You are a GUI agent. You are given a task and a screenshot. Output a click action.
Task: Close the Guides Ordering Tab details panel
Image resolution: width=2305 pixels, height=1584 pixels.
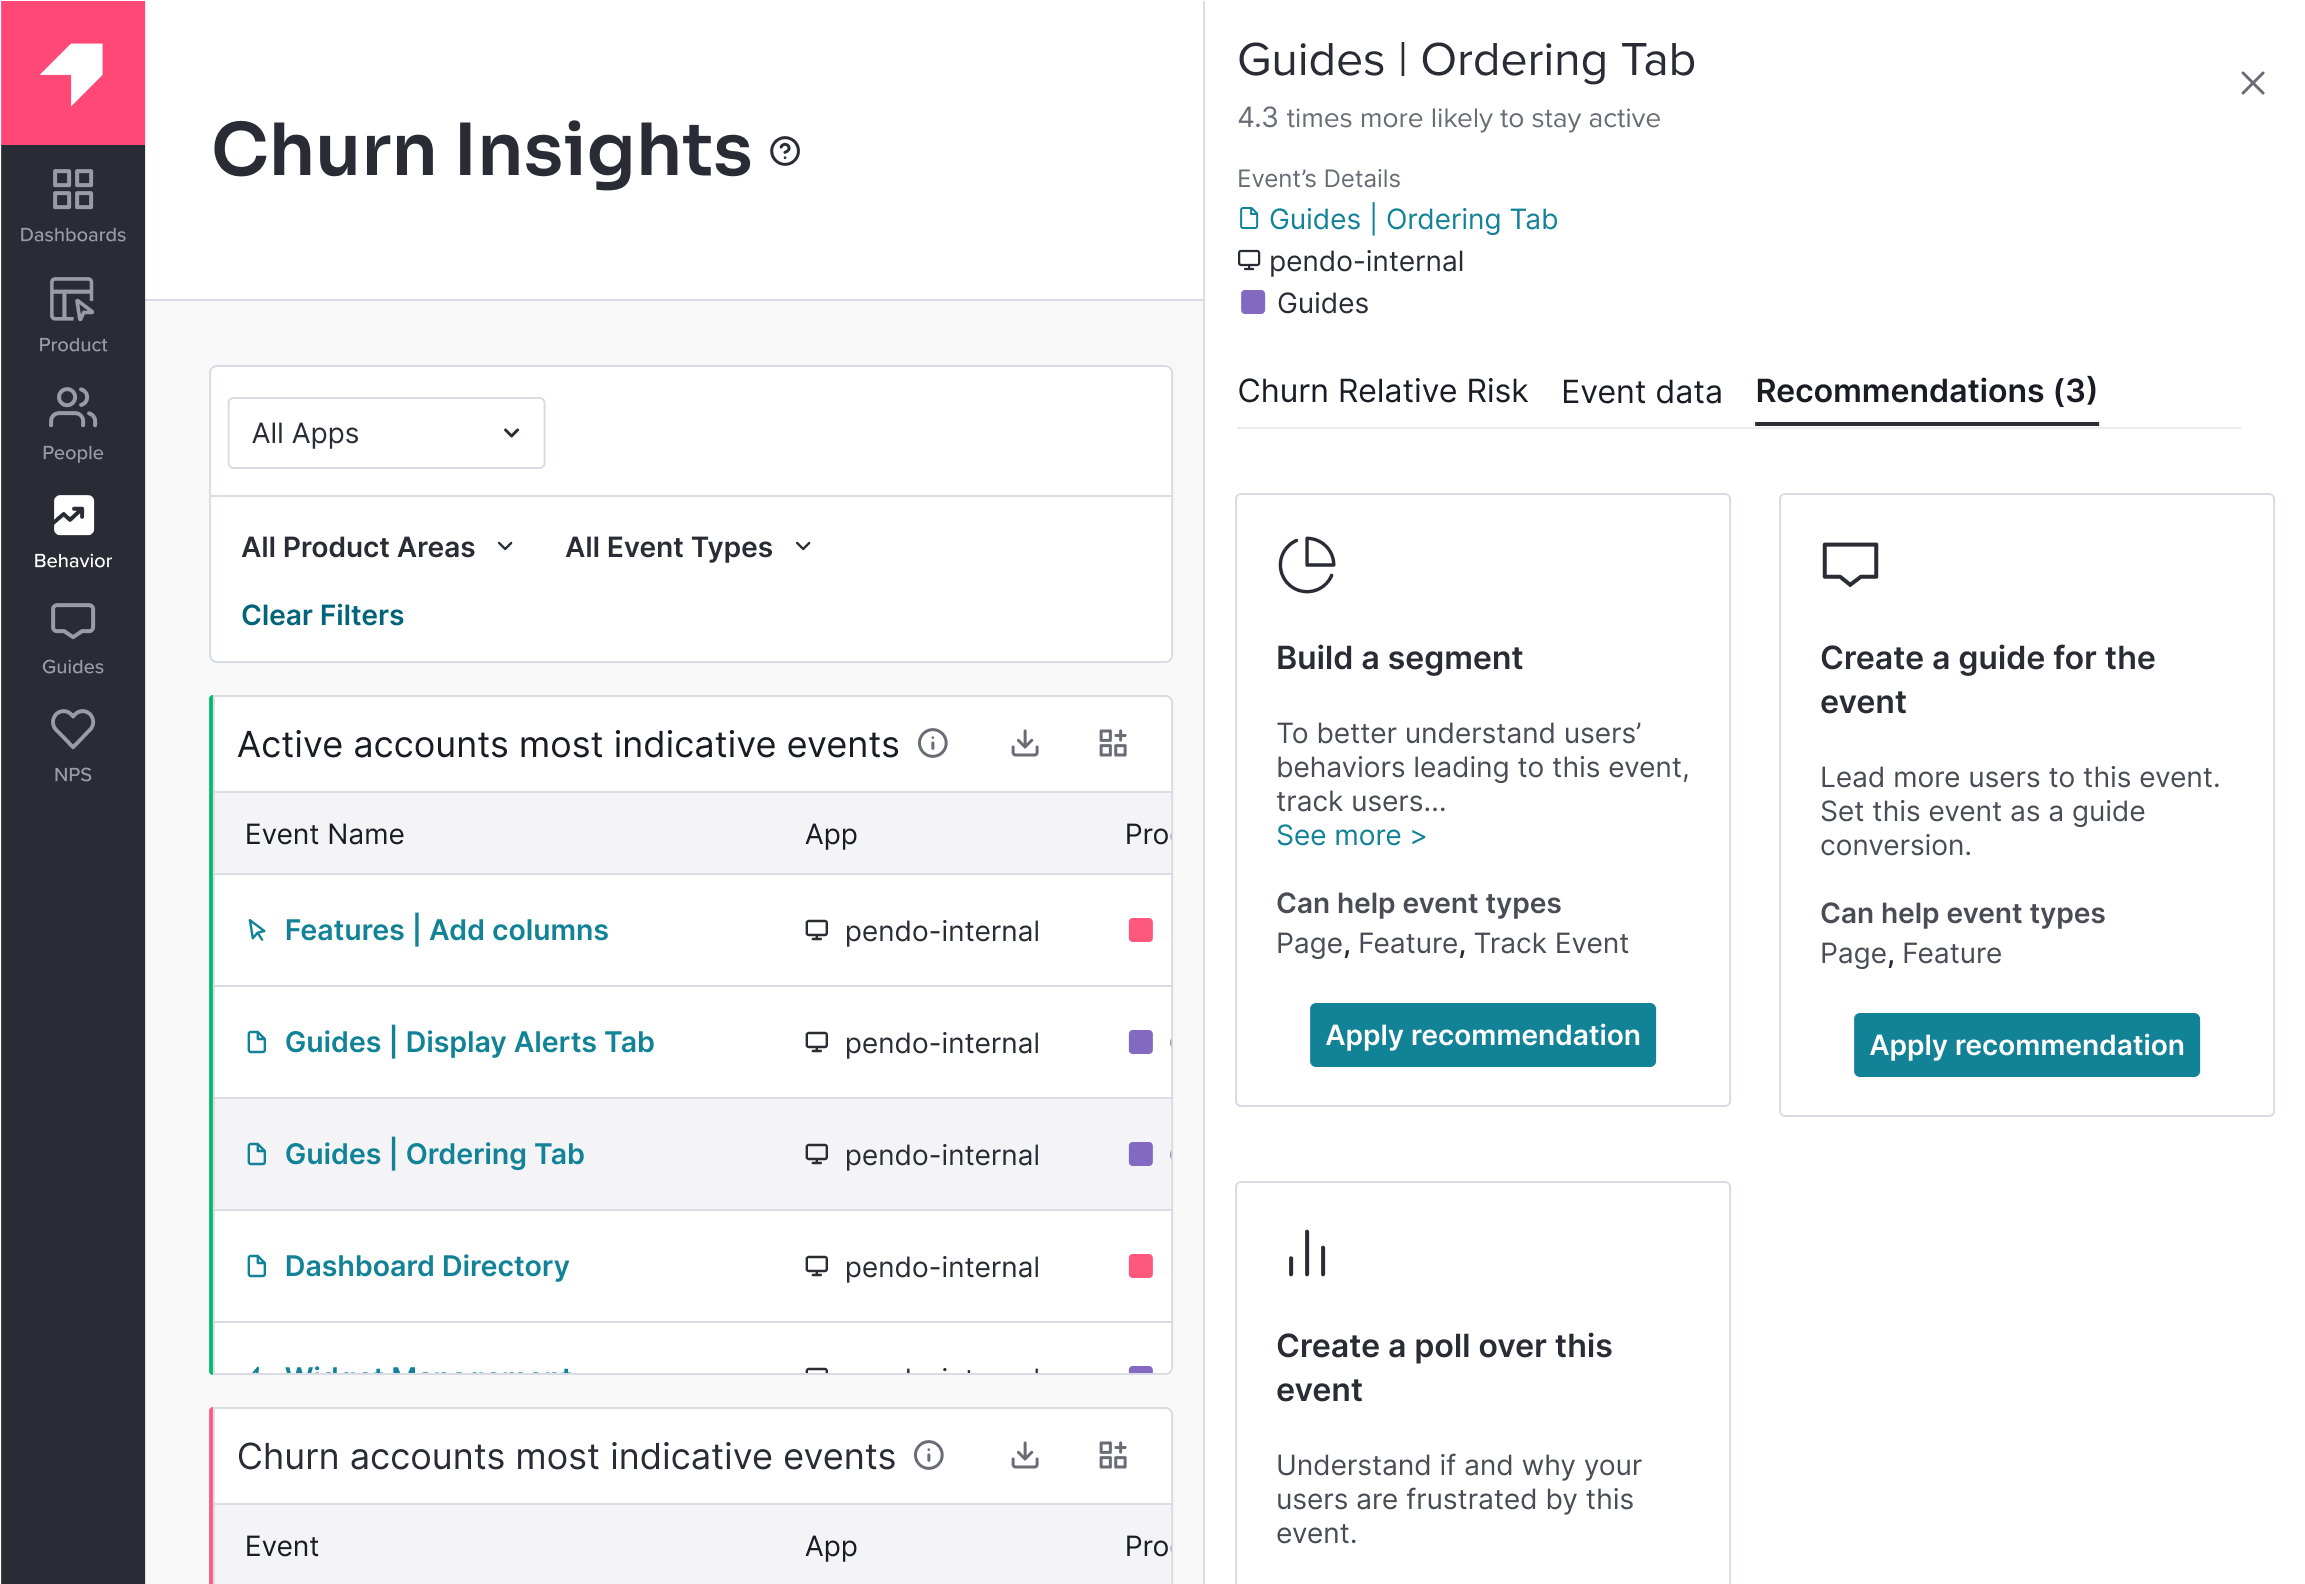pyautogui.click(x=2252, y=83)
